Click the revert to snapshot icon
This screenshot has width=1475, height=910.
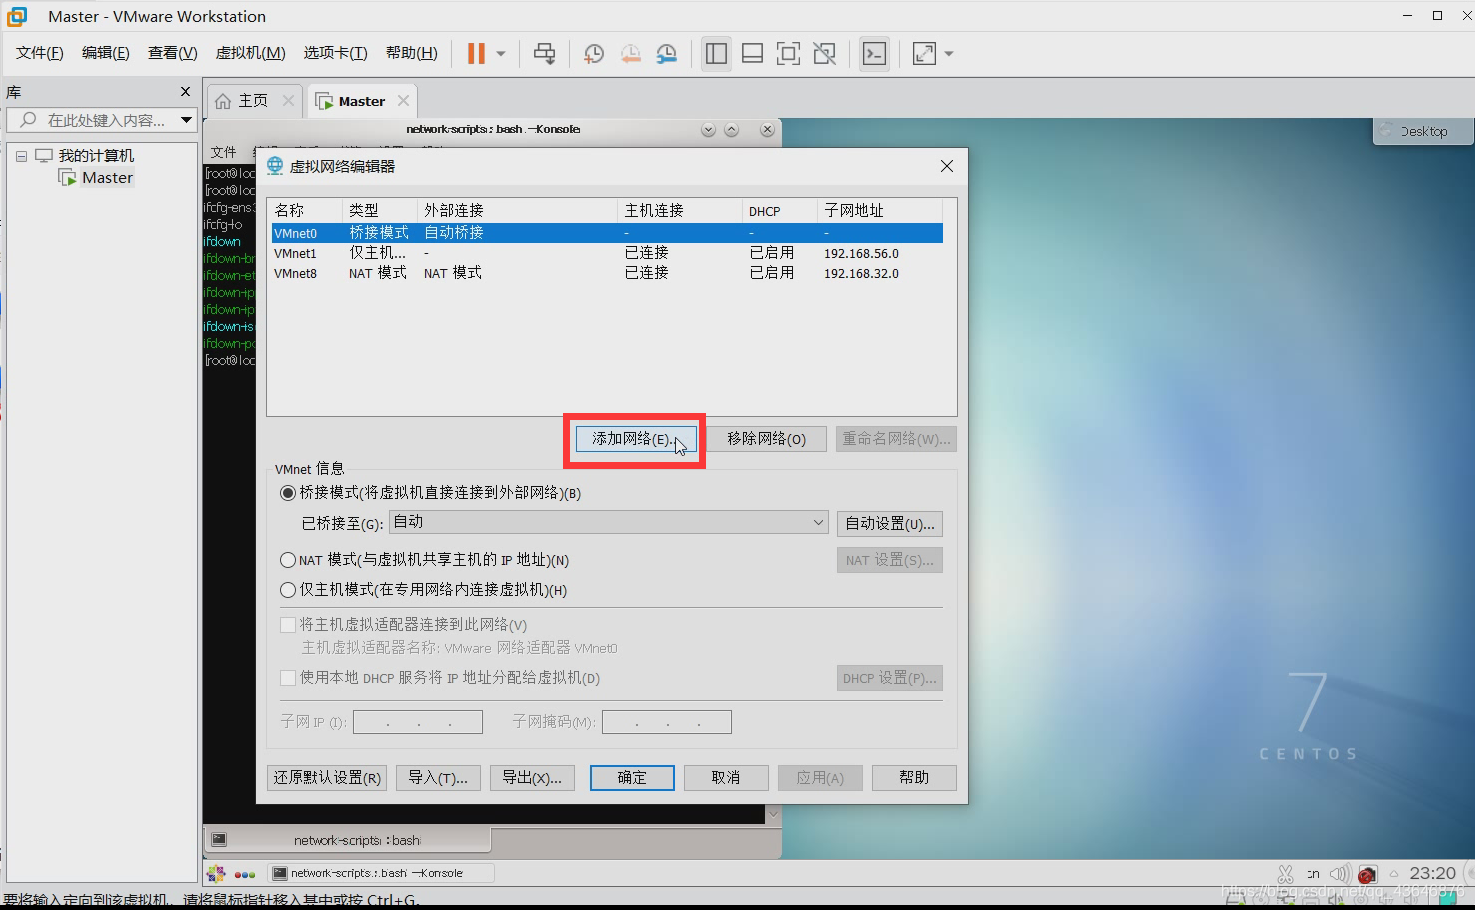coord(630,54)
